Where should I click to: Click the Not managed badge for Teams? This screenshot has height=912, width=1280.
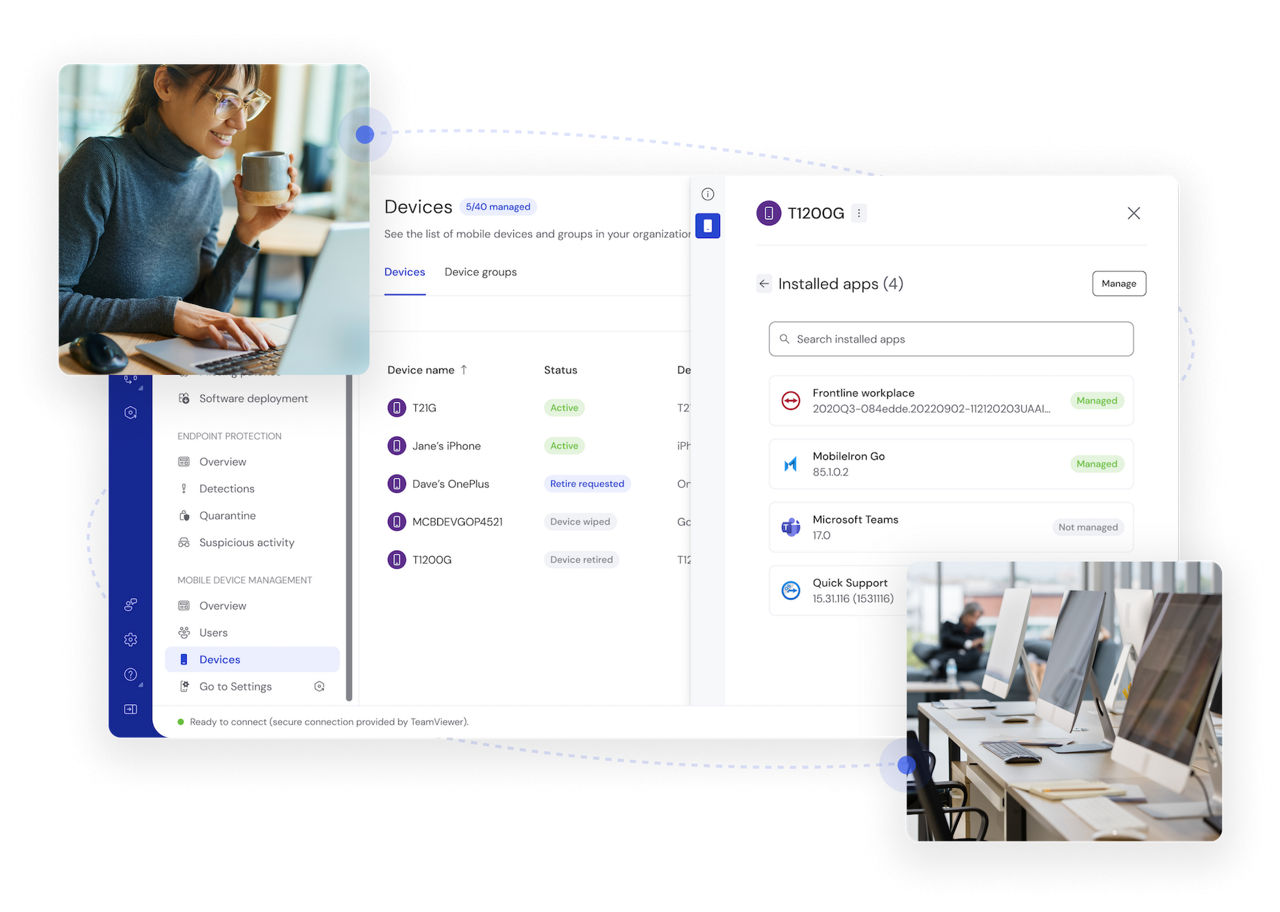[1088, 527]
